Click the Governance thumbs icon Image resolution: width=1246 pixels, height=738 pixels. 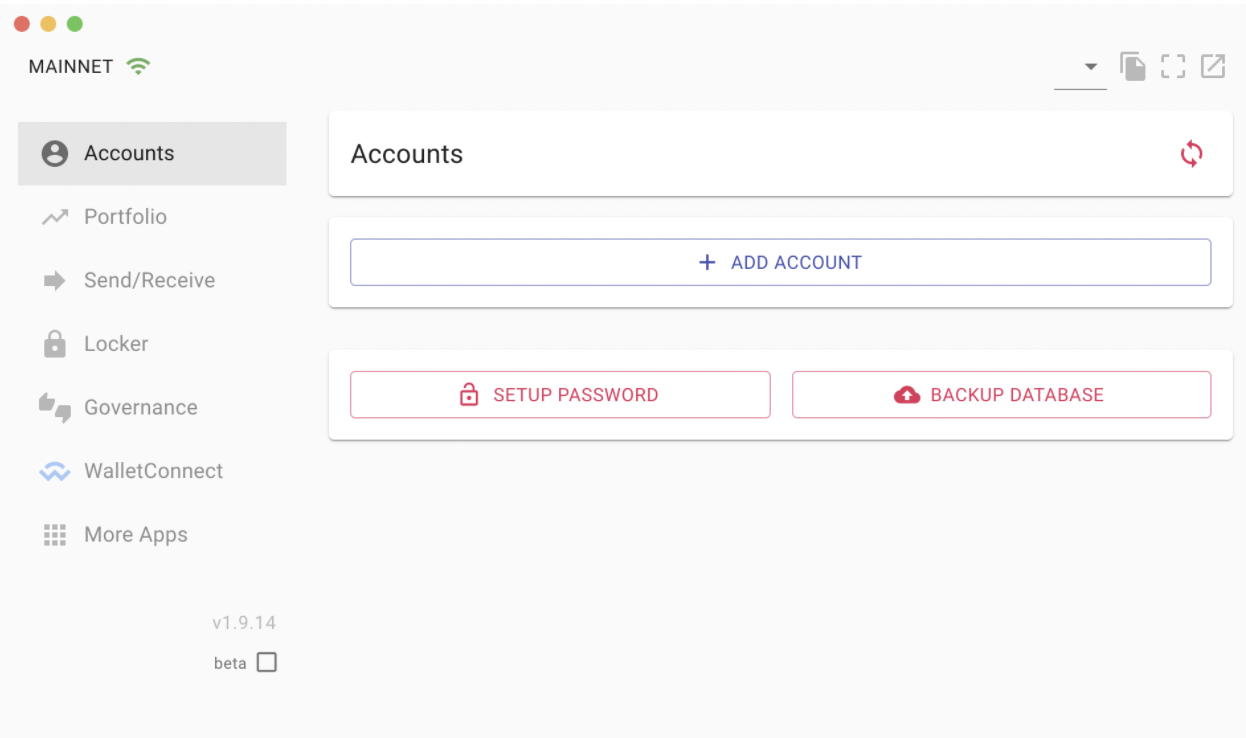point(54,408)
